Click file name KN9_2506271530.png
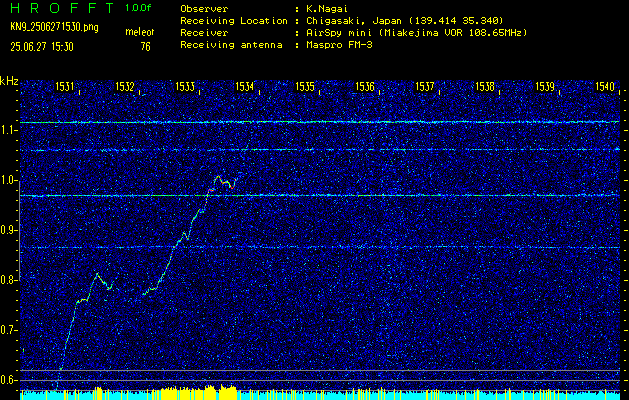The height and width of the screenshot is (400, 629). tap(54, 27)
